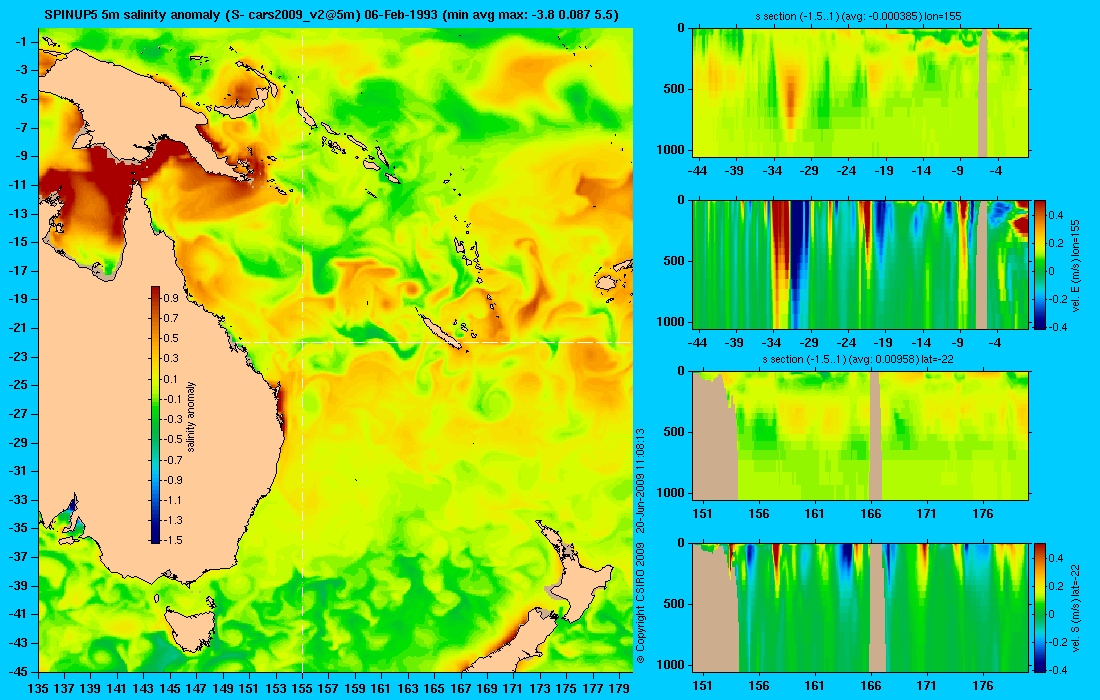Click the 0.9 value on salinity colorbar
The image size is (1100, 700).
[x=171, y=298]
